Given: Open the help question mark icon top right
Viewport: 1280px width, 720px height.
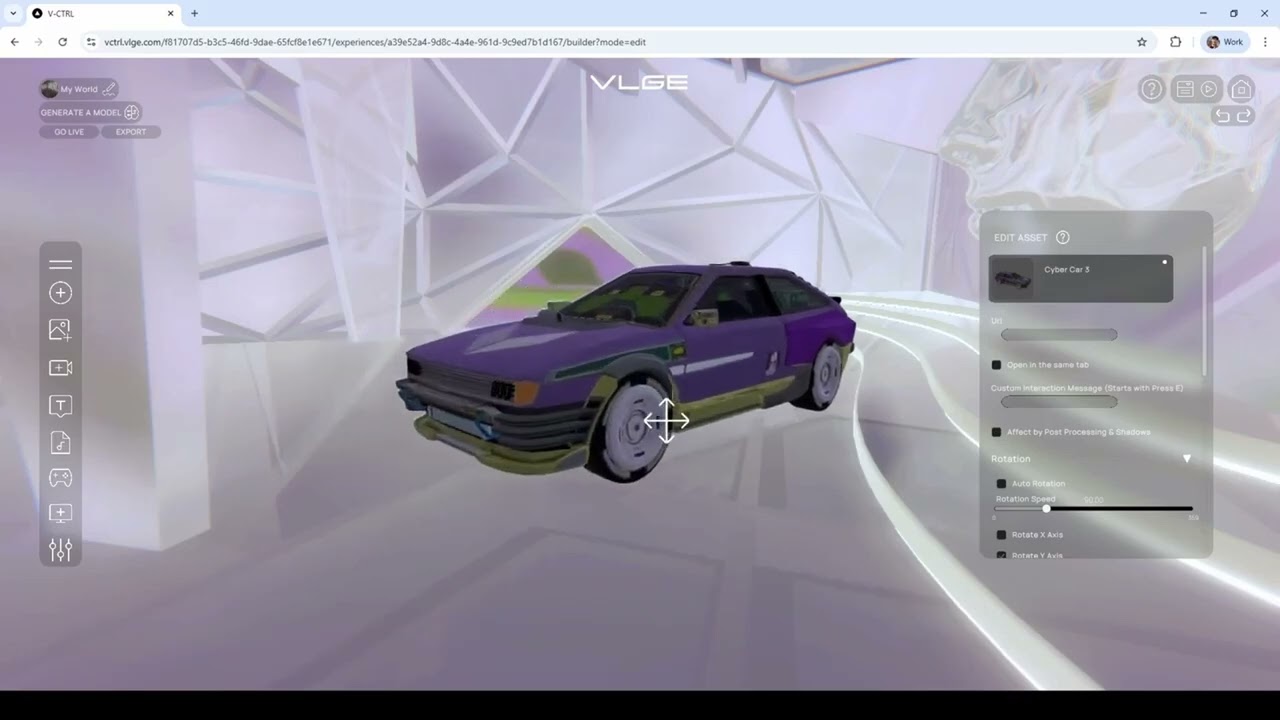Looking at the screenshot, I should [x=1151, y=89].
